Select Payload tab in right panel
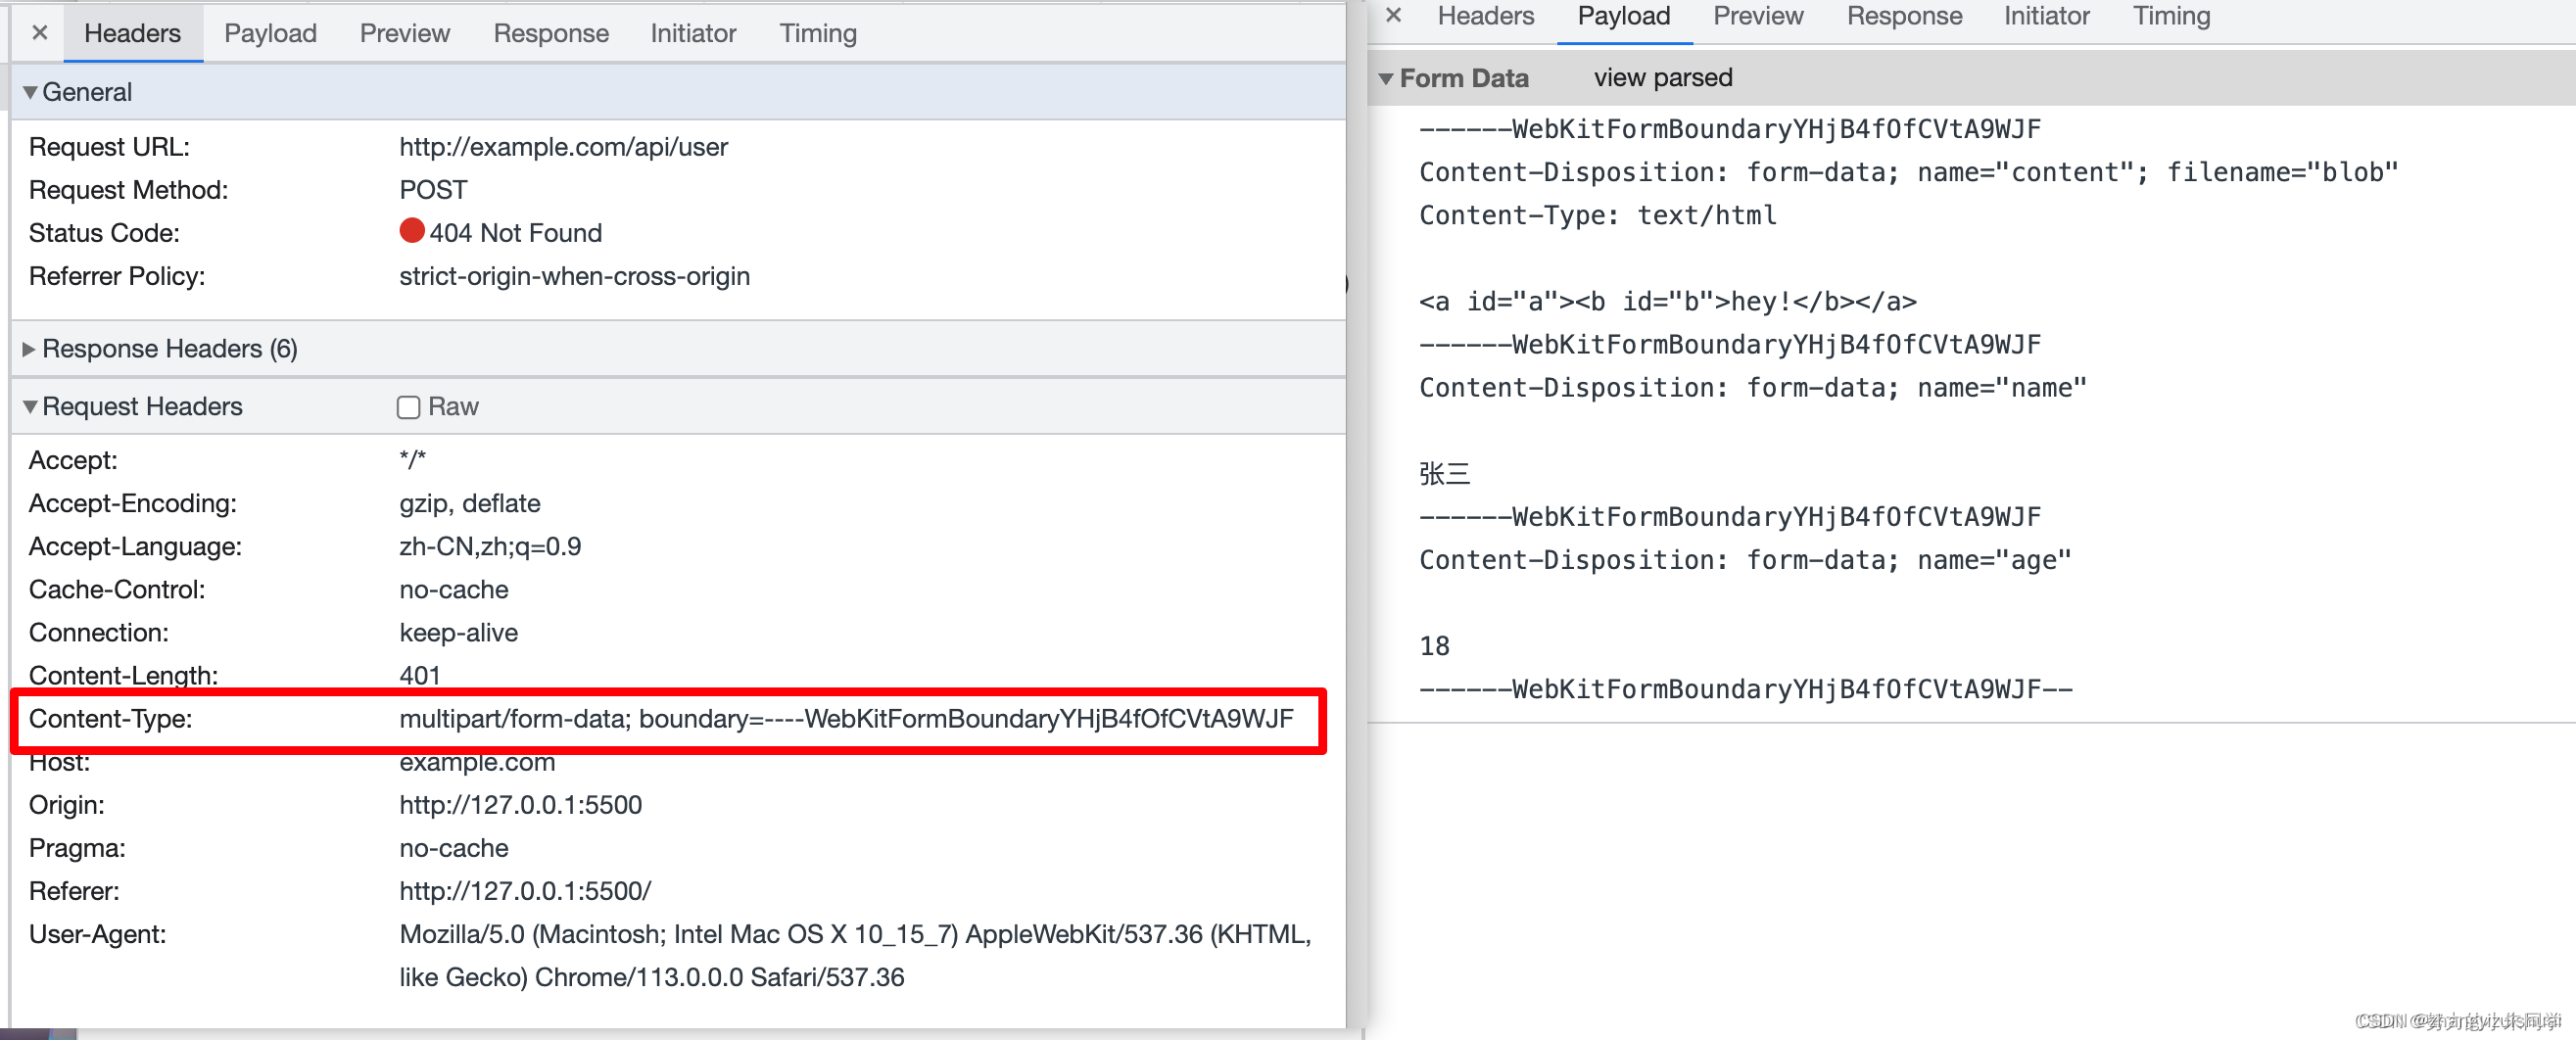This screenshot has height=1040, width=2576. point(1624,16)
